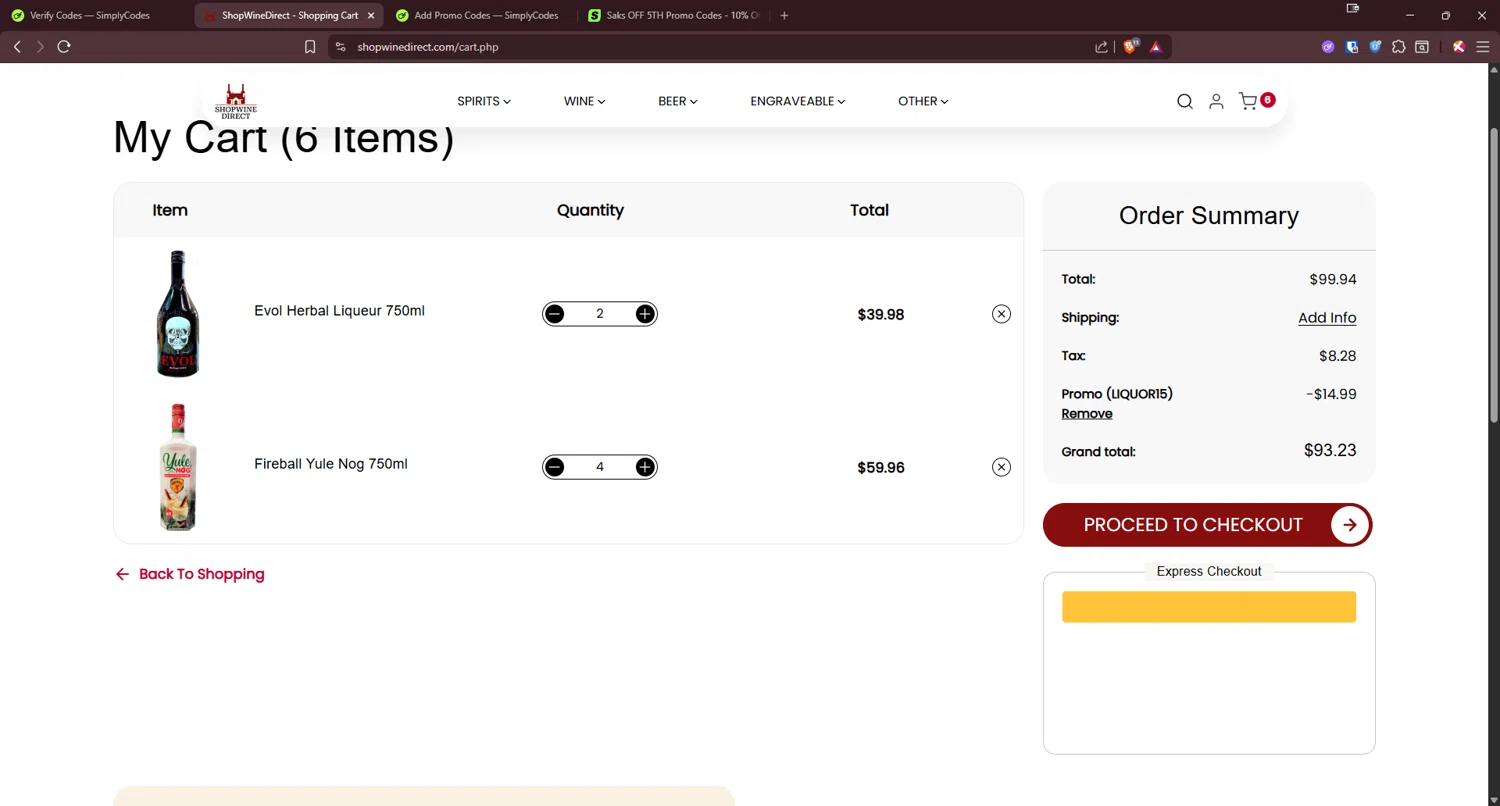The width and height of the screenshot is (1500, 806).
Task: Open the Bitwarden shield extension icon
Action: click(x=1352, y=47)
